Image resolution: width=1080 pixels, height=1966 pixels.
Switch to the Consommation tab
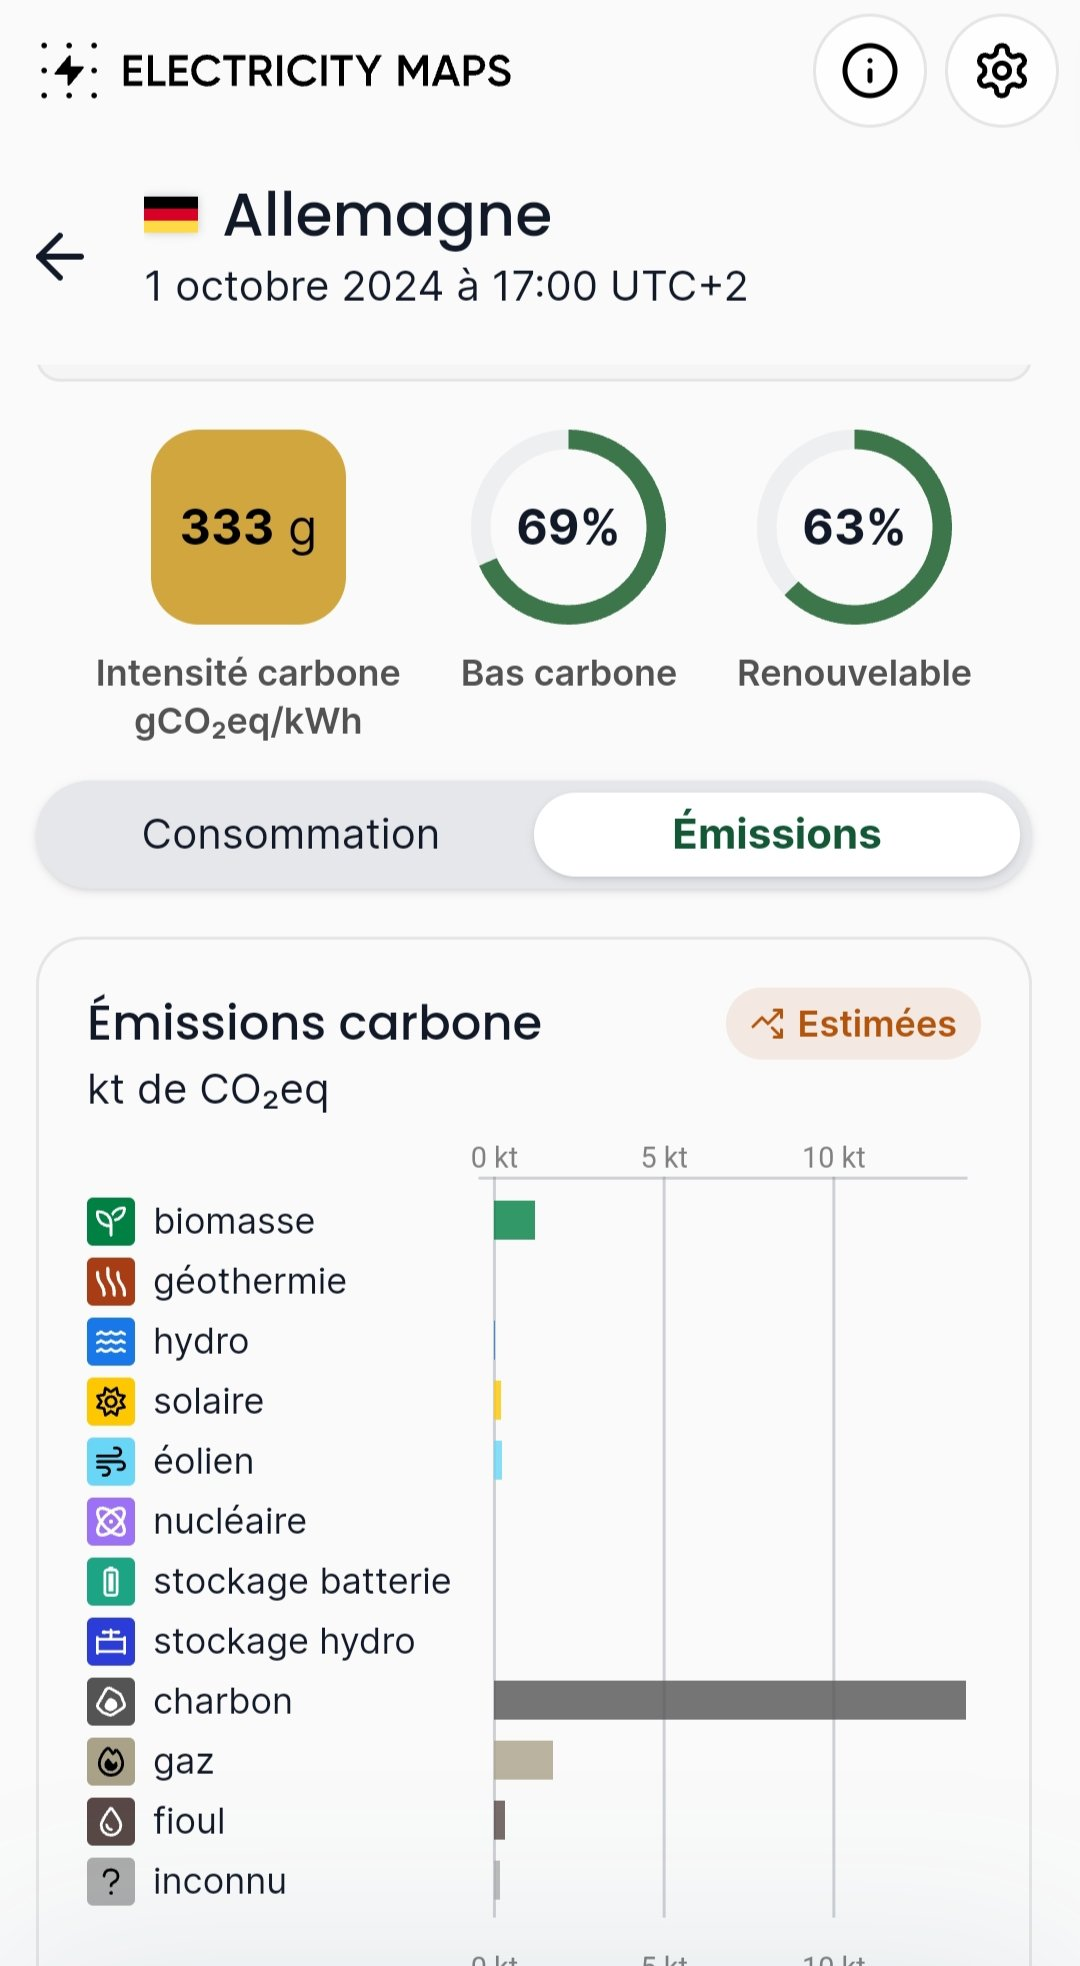pyautogui.click(x=290, y=834)
